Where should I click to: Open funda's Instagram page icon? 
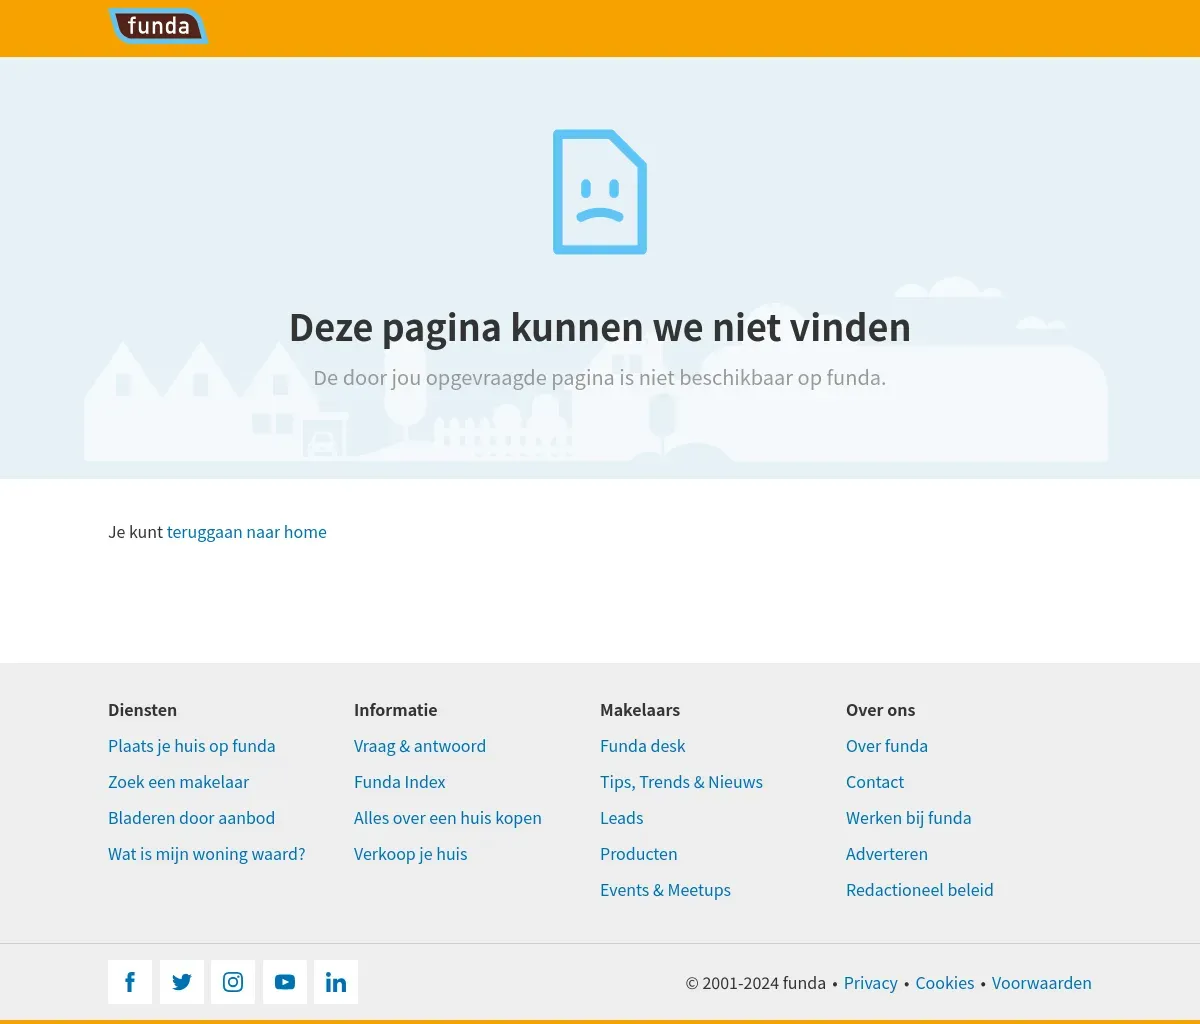tap(233, 982)
